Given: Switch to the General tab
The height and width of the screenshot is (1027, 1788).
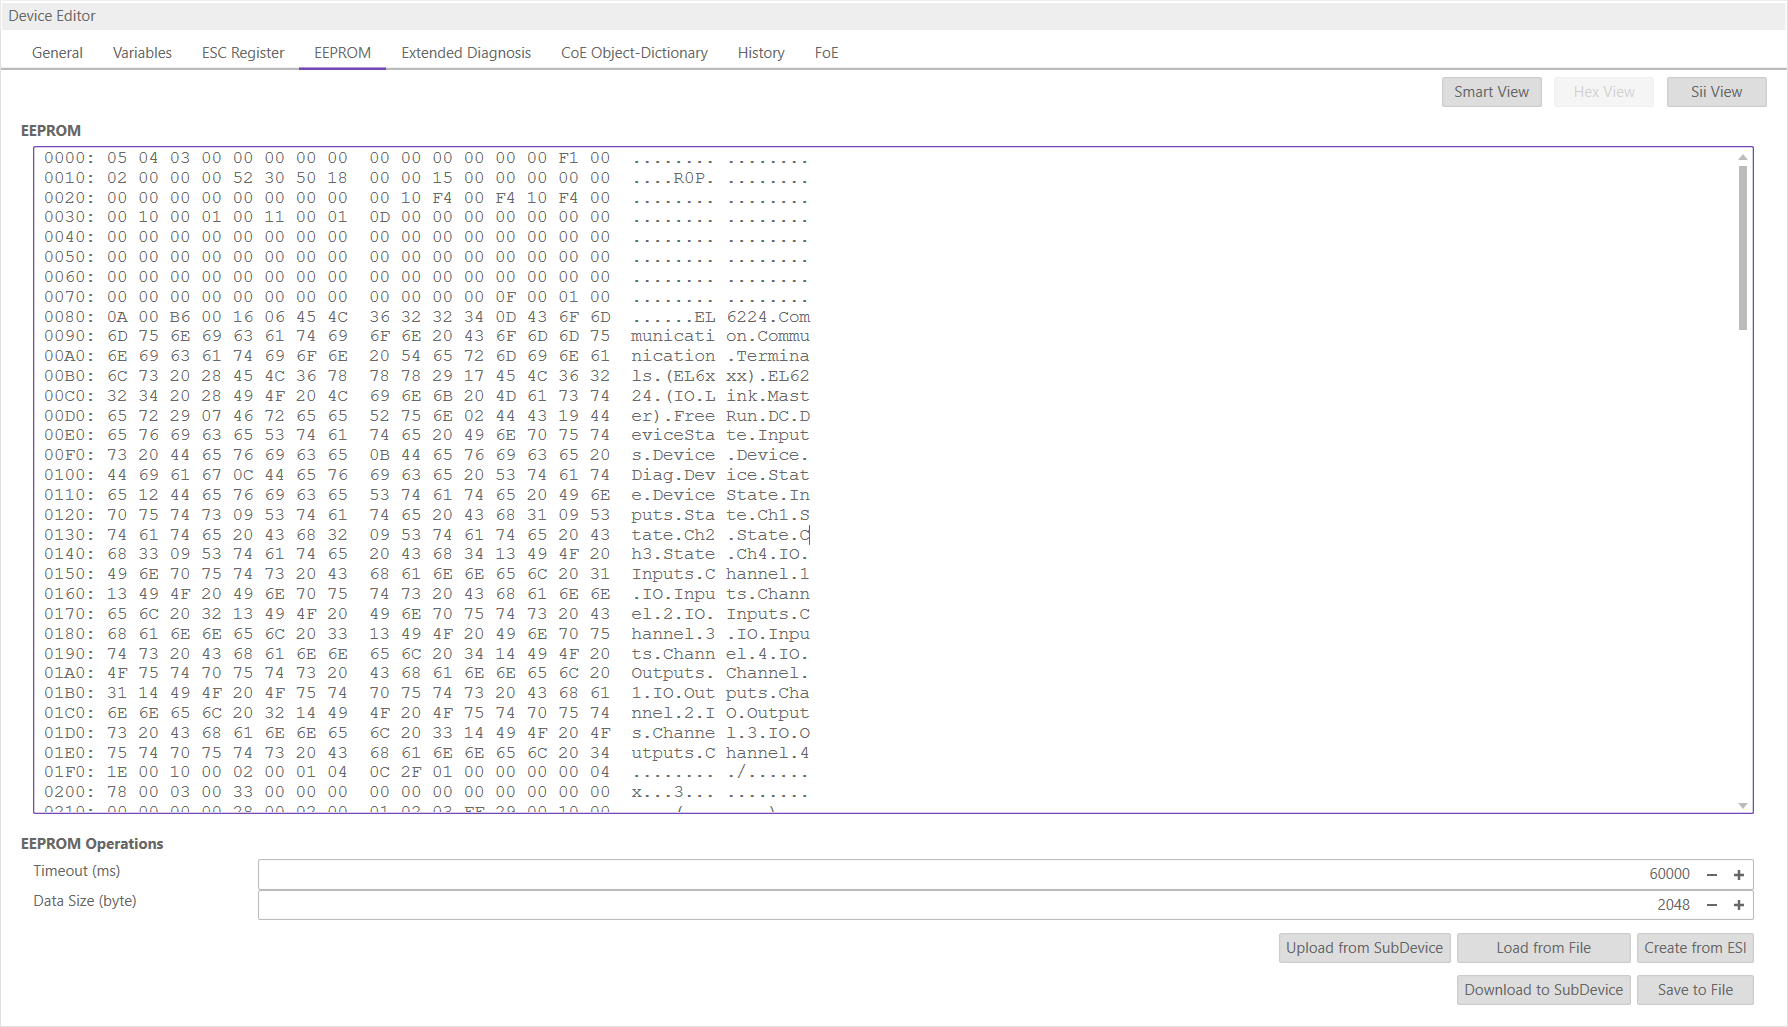Looking at the screenshot, I should [57, 52].
